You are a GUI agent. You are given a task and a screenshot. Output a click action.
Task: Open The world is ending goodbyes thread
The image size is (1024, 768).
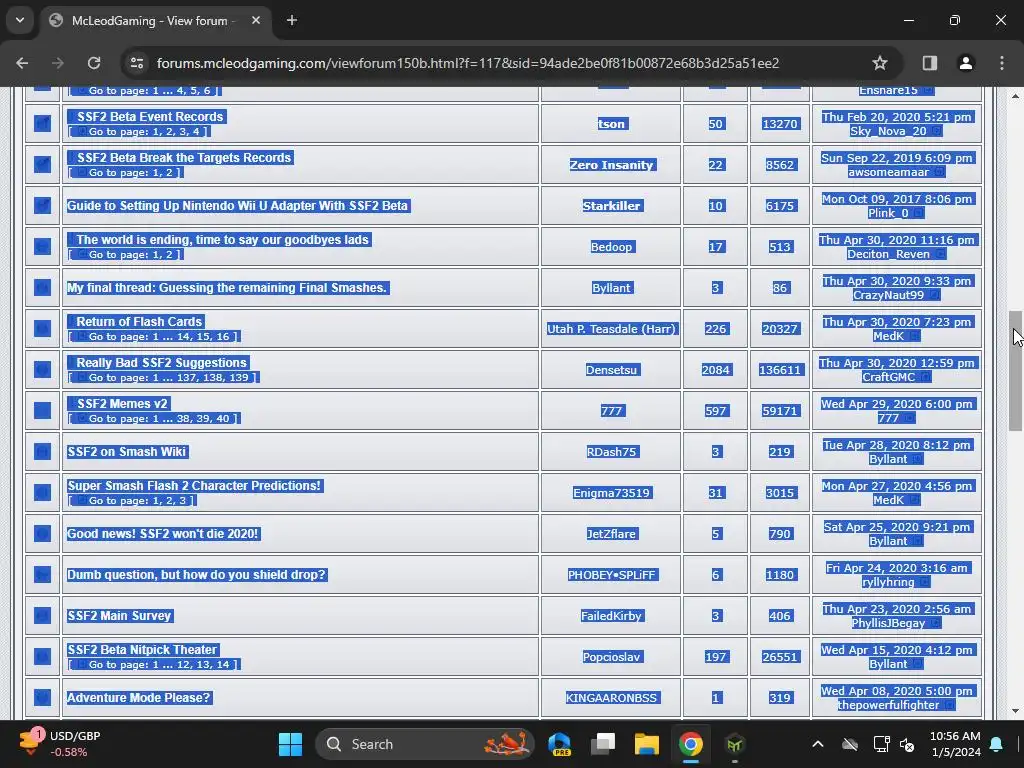pyautogui.click(x=223, y=240)
